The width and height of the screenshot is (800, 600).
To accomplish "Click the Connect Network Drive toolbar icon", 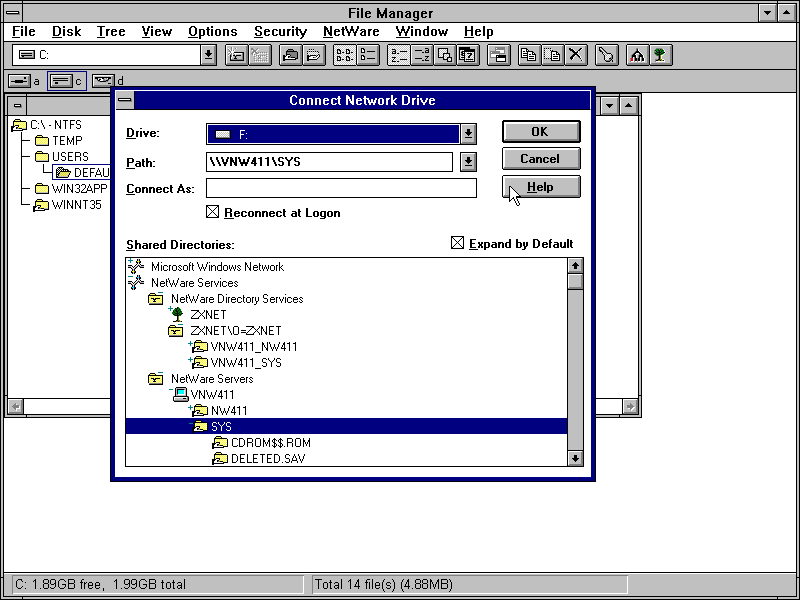I will coord(236,55).
